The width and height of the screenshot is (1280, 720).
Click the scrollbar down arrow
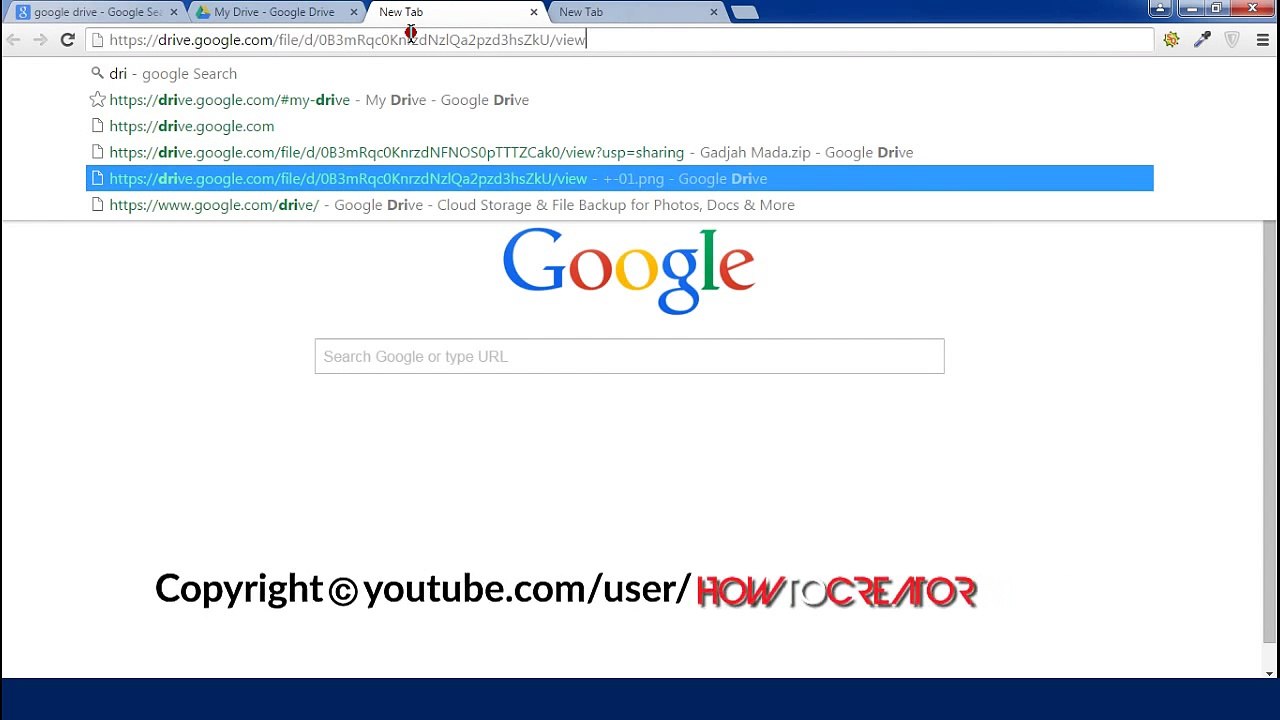point(1270,673)
